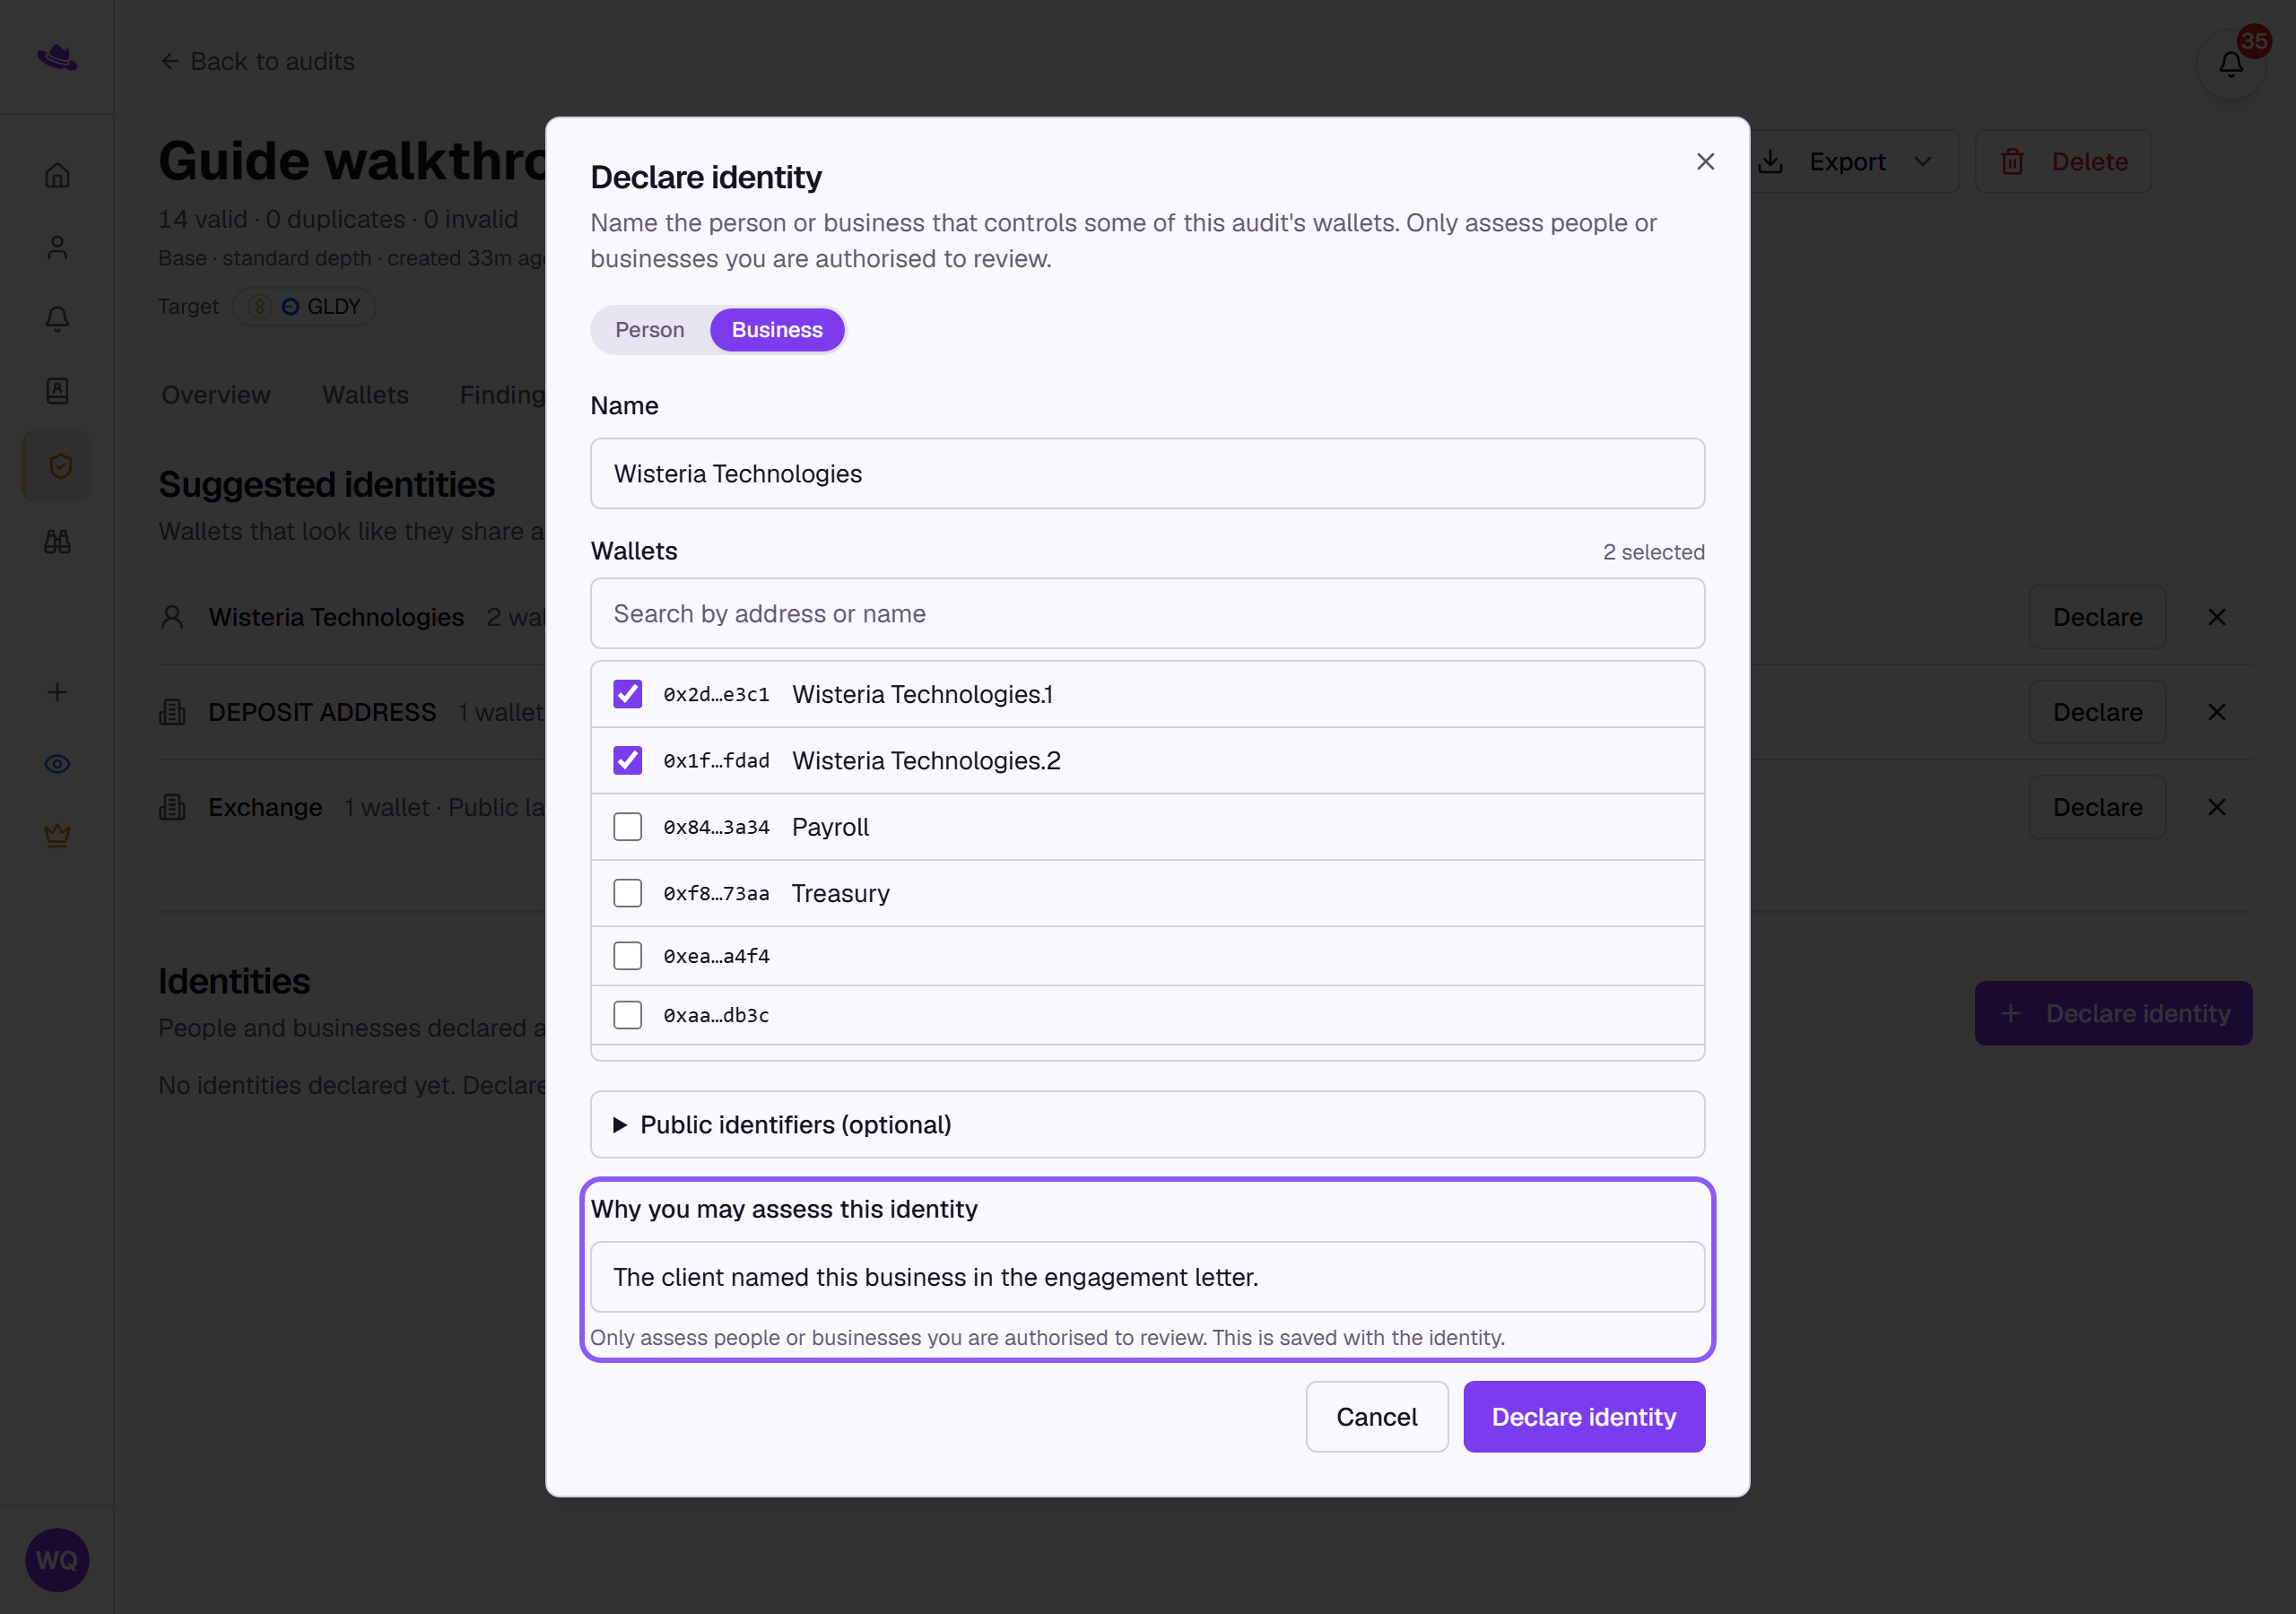Screen dimensions: 2296x1614
Task: Declare the DEPOSIT ADDRESS suggestion
Action: [x=2097, y=712]
